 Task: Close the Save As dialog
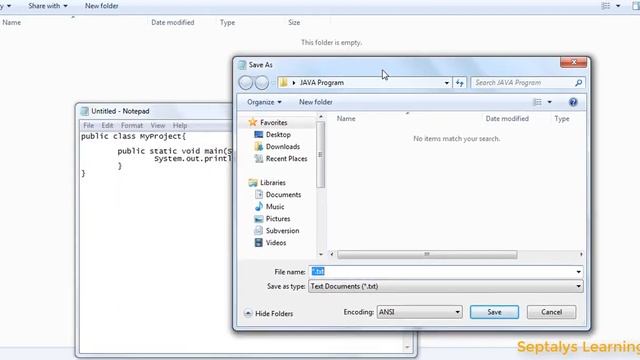[x=573, y=62]
